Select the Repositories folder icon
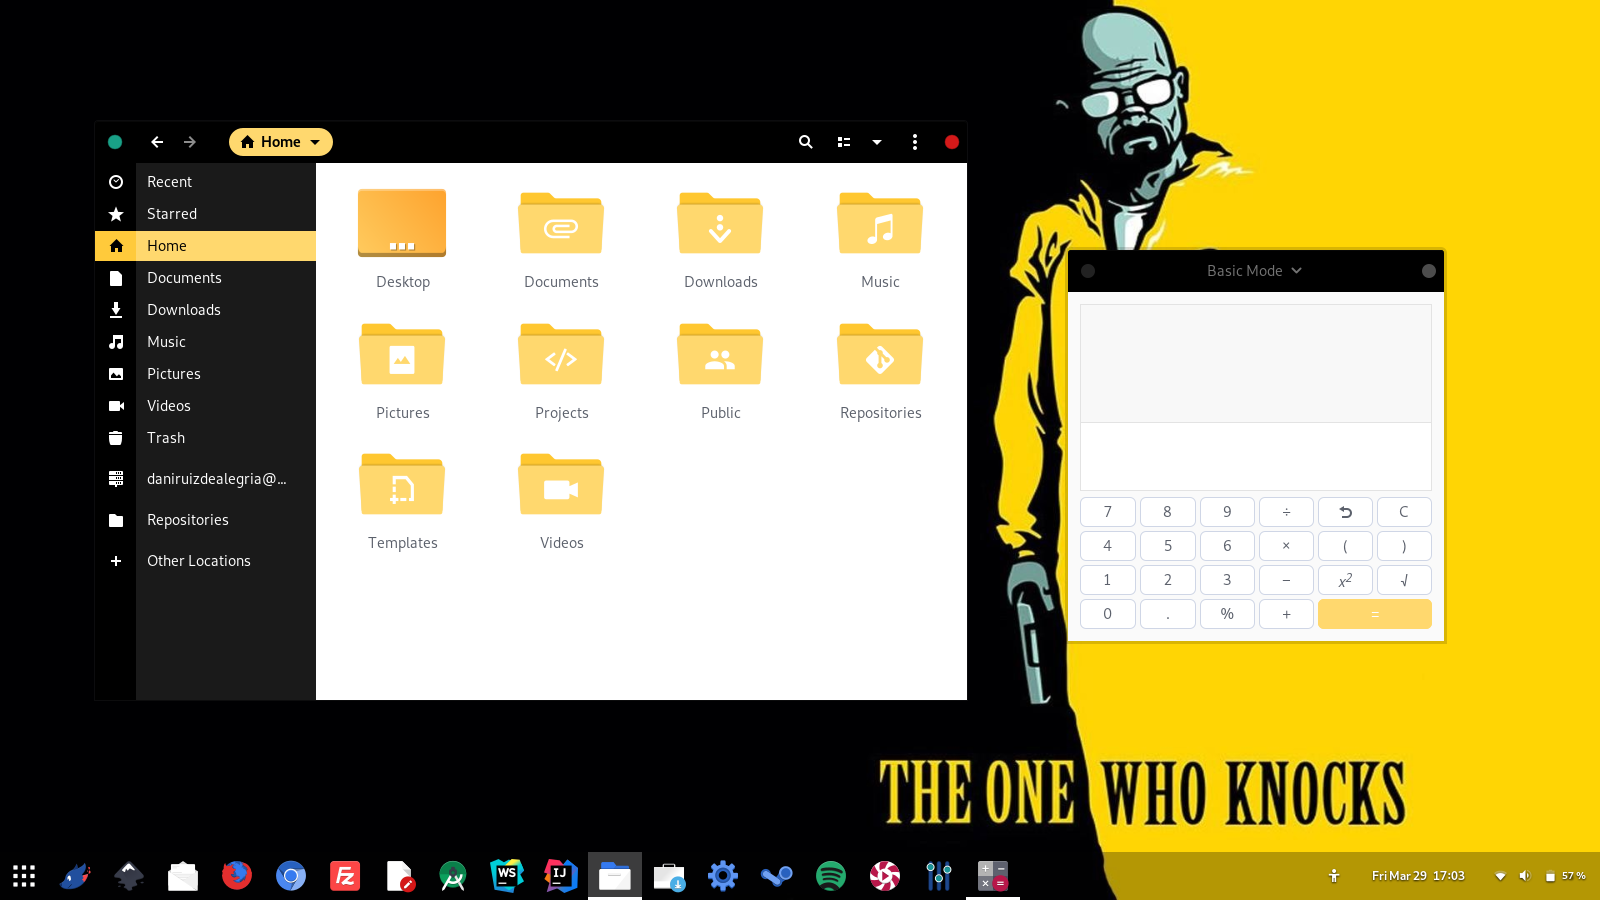Viewport: 1600px width, 900px height. 880,354
